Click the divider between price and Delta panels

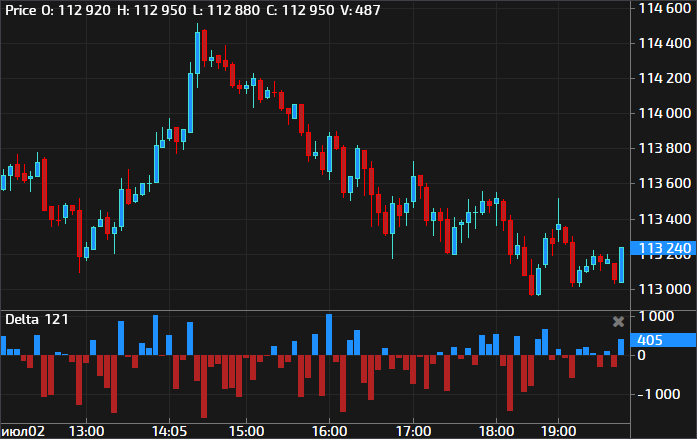point(316,310)
